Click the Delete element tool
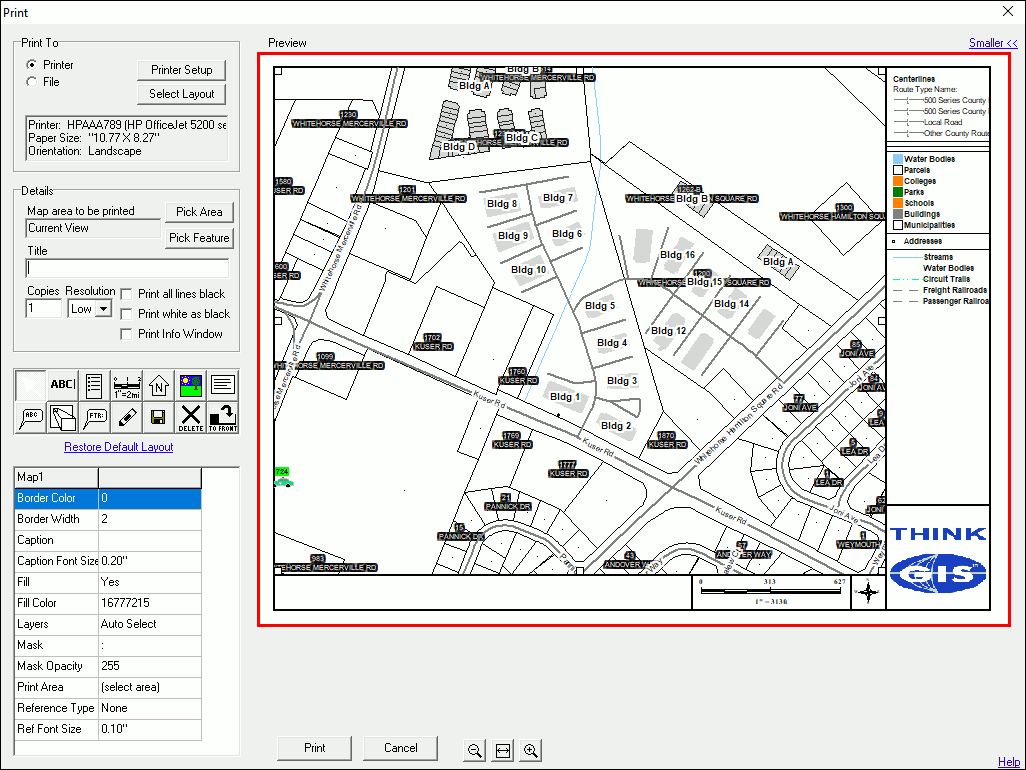1026x770 pixels. pyautogui.click(x=191, y=417)
